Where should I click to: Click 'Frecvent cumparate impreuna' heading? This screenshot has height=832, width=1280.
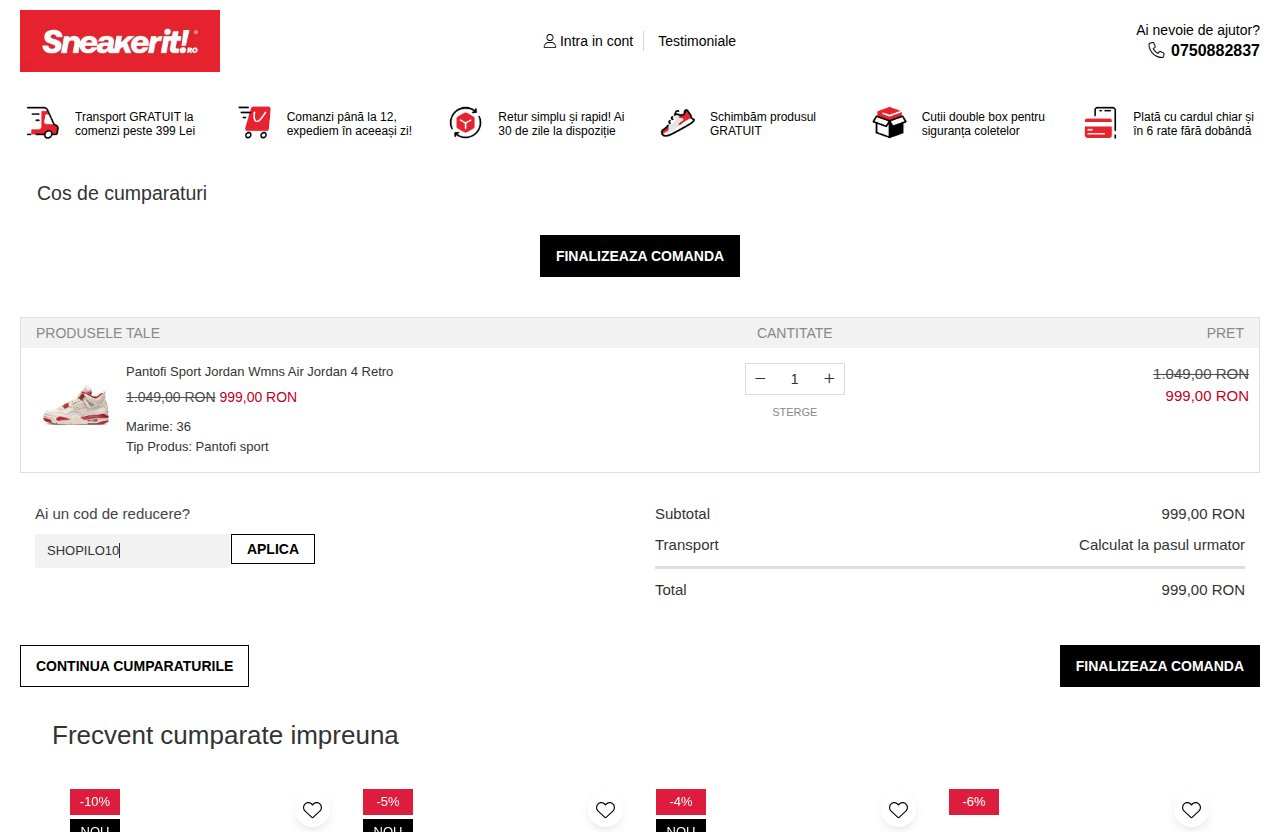point(225,736)
